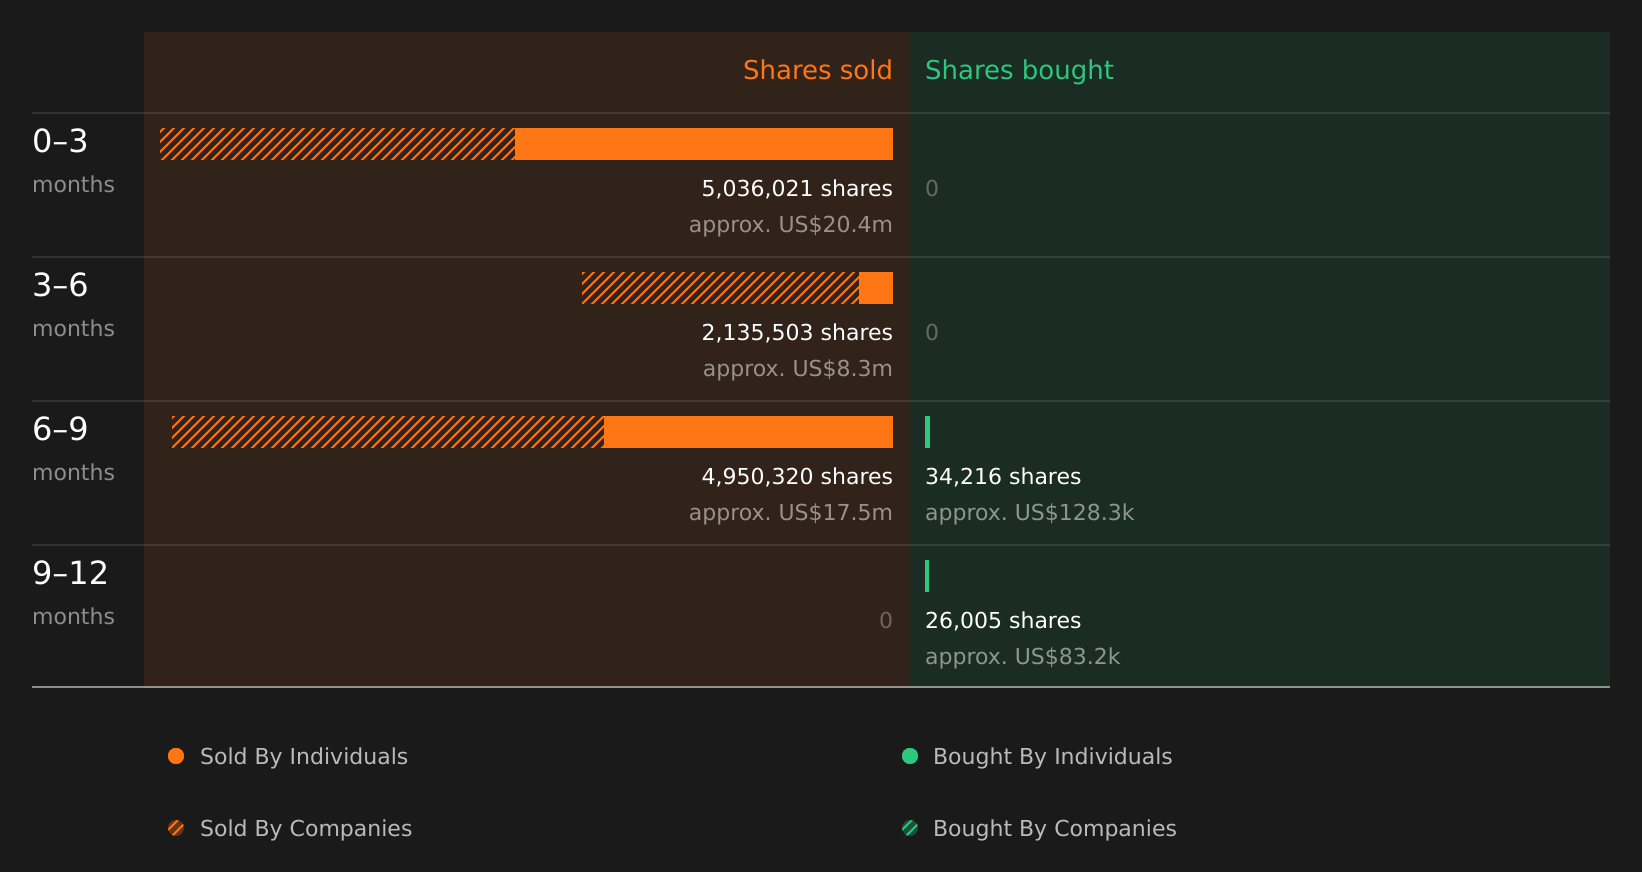
Task: Click the zero bought value in 0–3 months row
Action: tap(932, 189)
